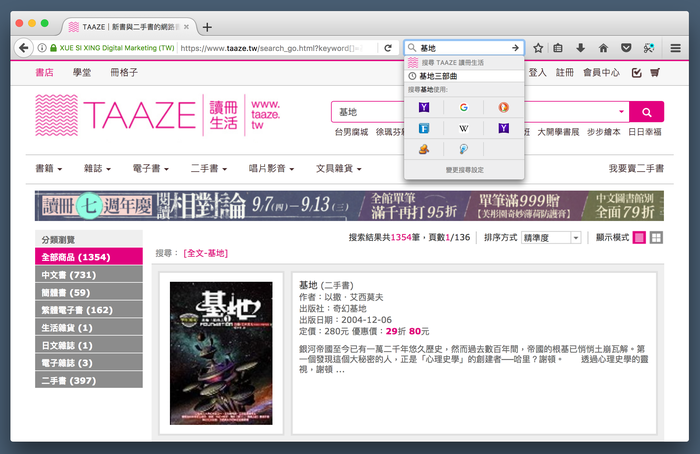Image resolution: width=700 pixels, height=454 pixels.
Task: Open a new browser tab
Action: [x=207, y=27]
